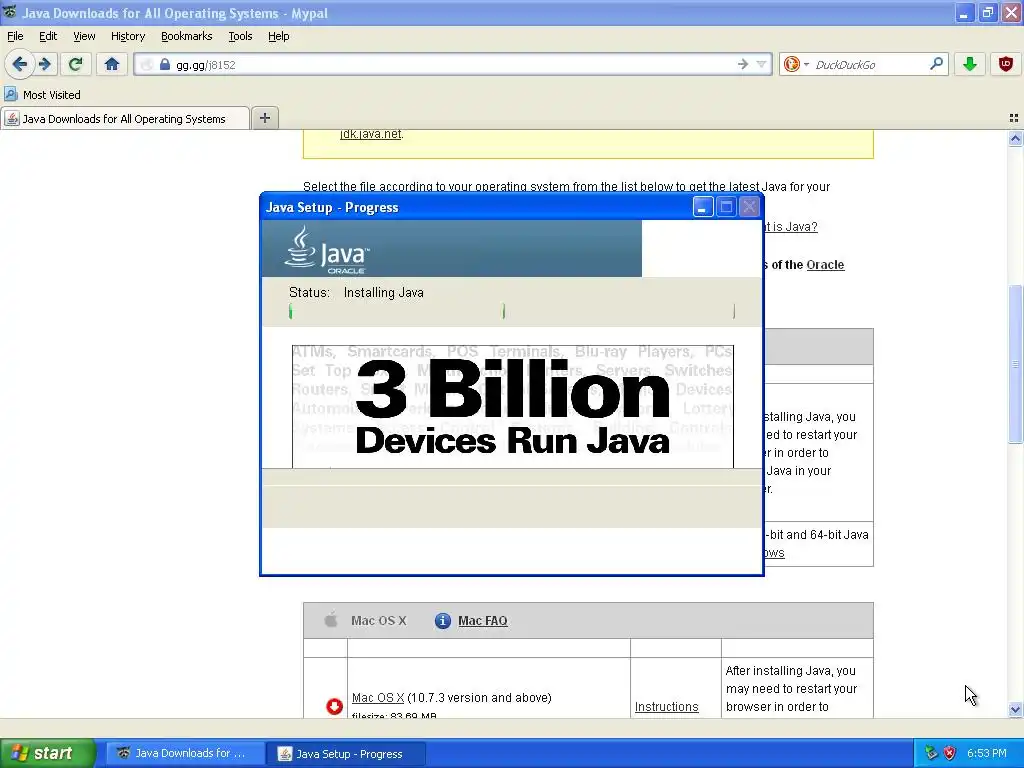Go back with the browser Back arrow
This screenshot has height=768, width=1024.
pos(20,64)
